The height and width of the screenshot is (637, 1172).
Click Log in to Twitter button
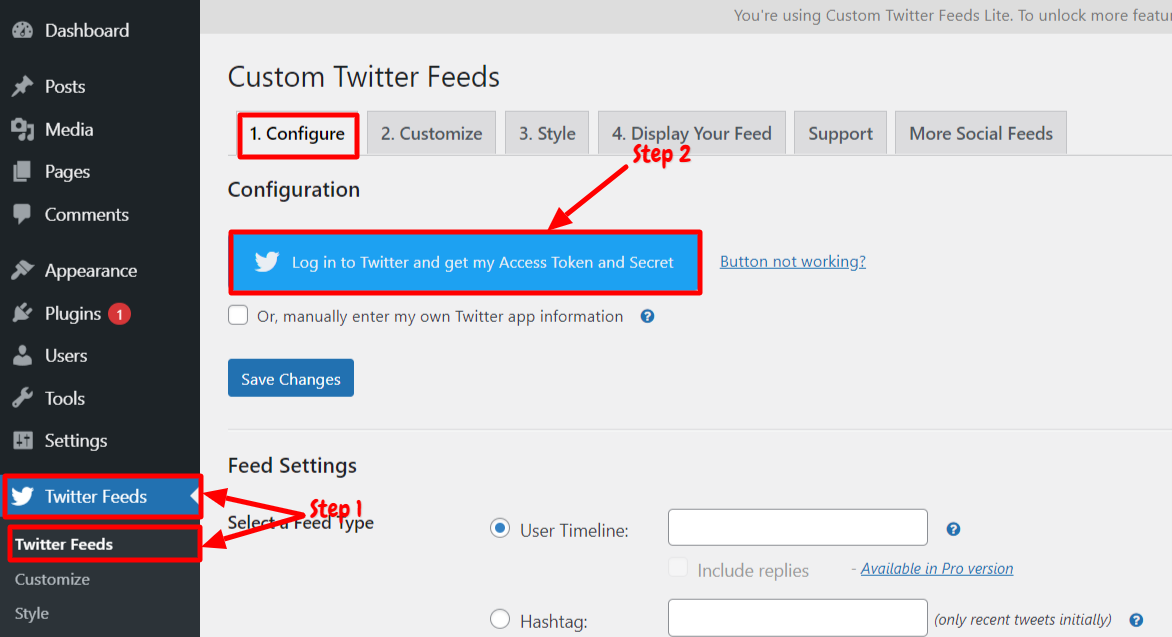tap(465, 262)
